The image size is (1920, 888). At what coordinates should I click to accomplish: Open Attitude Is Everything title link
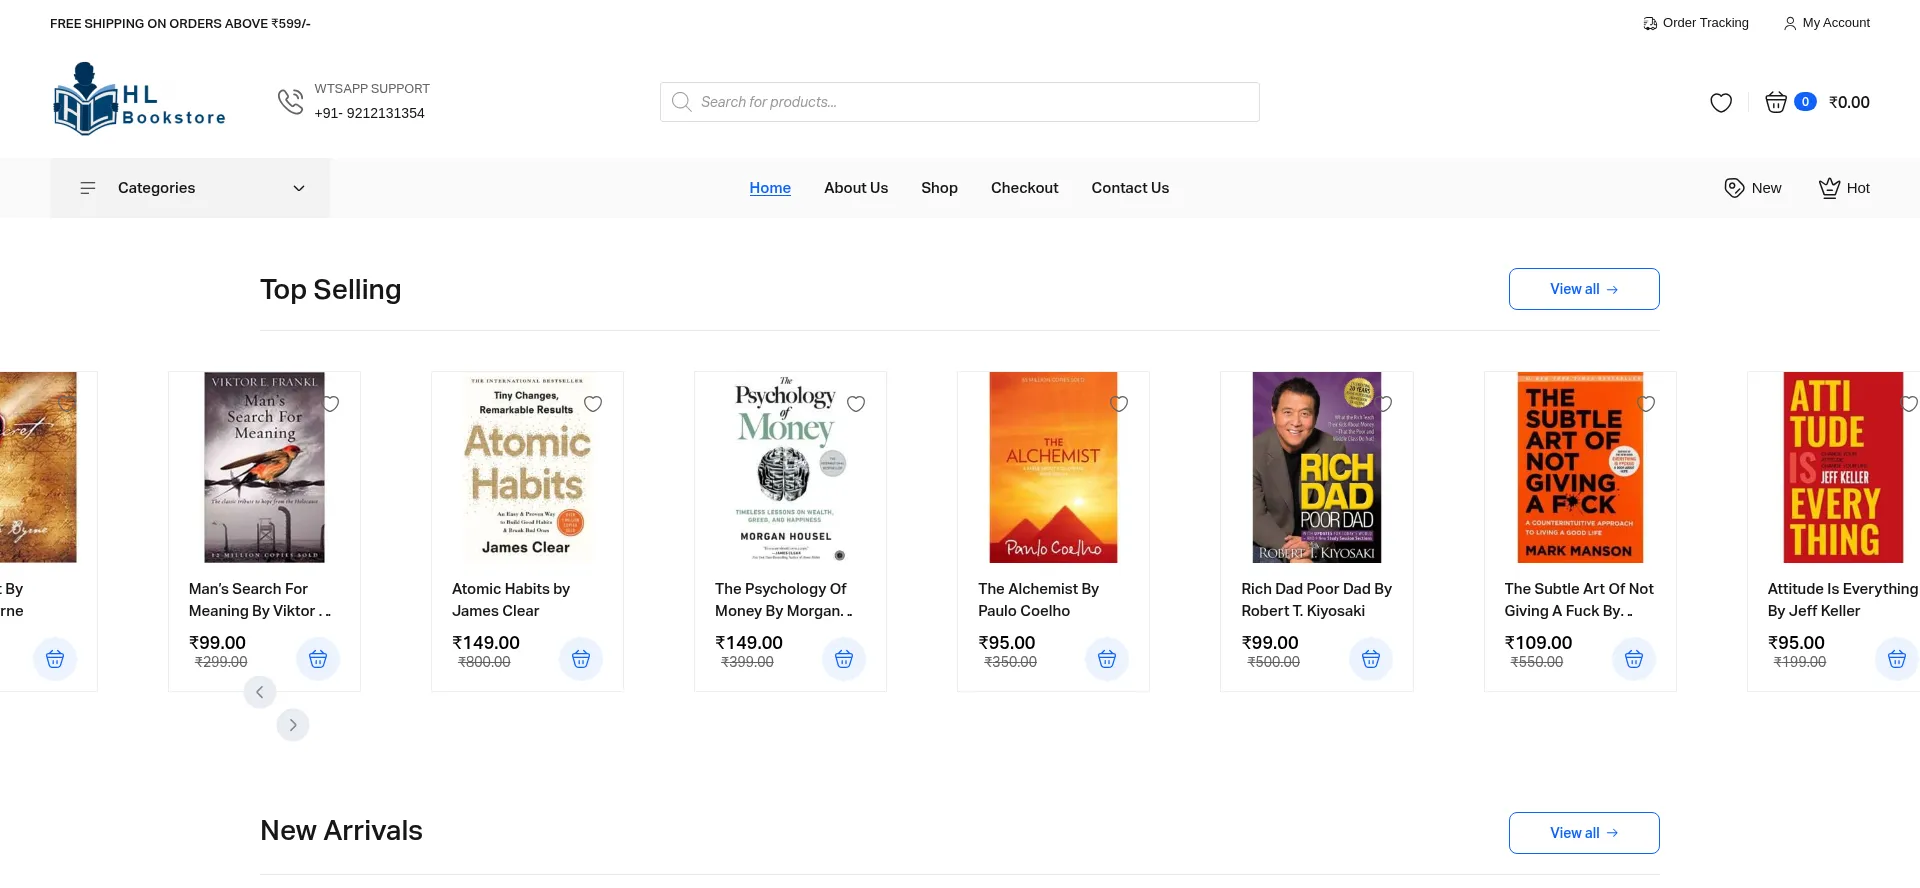point(1842,600)
